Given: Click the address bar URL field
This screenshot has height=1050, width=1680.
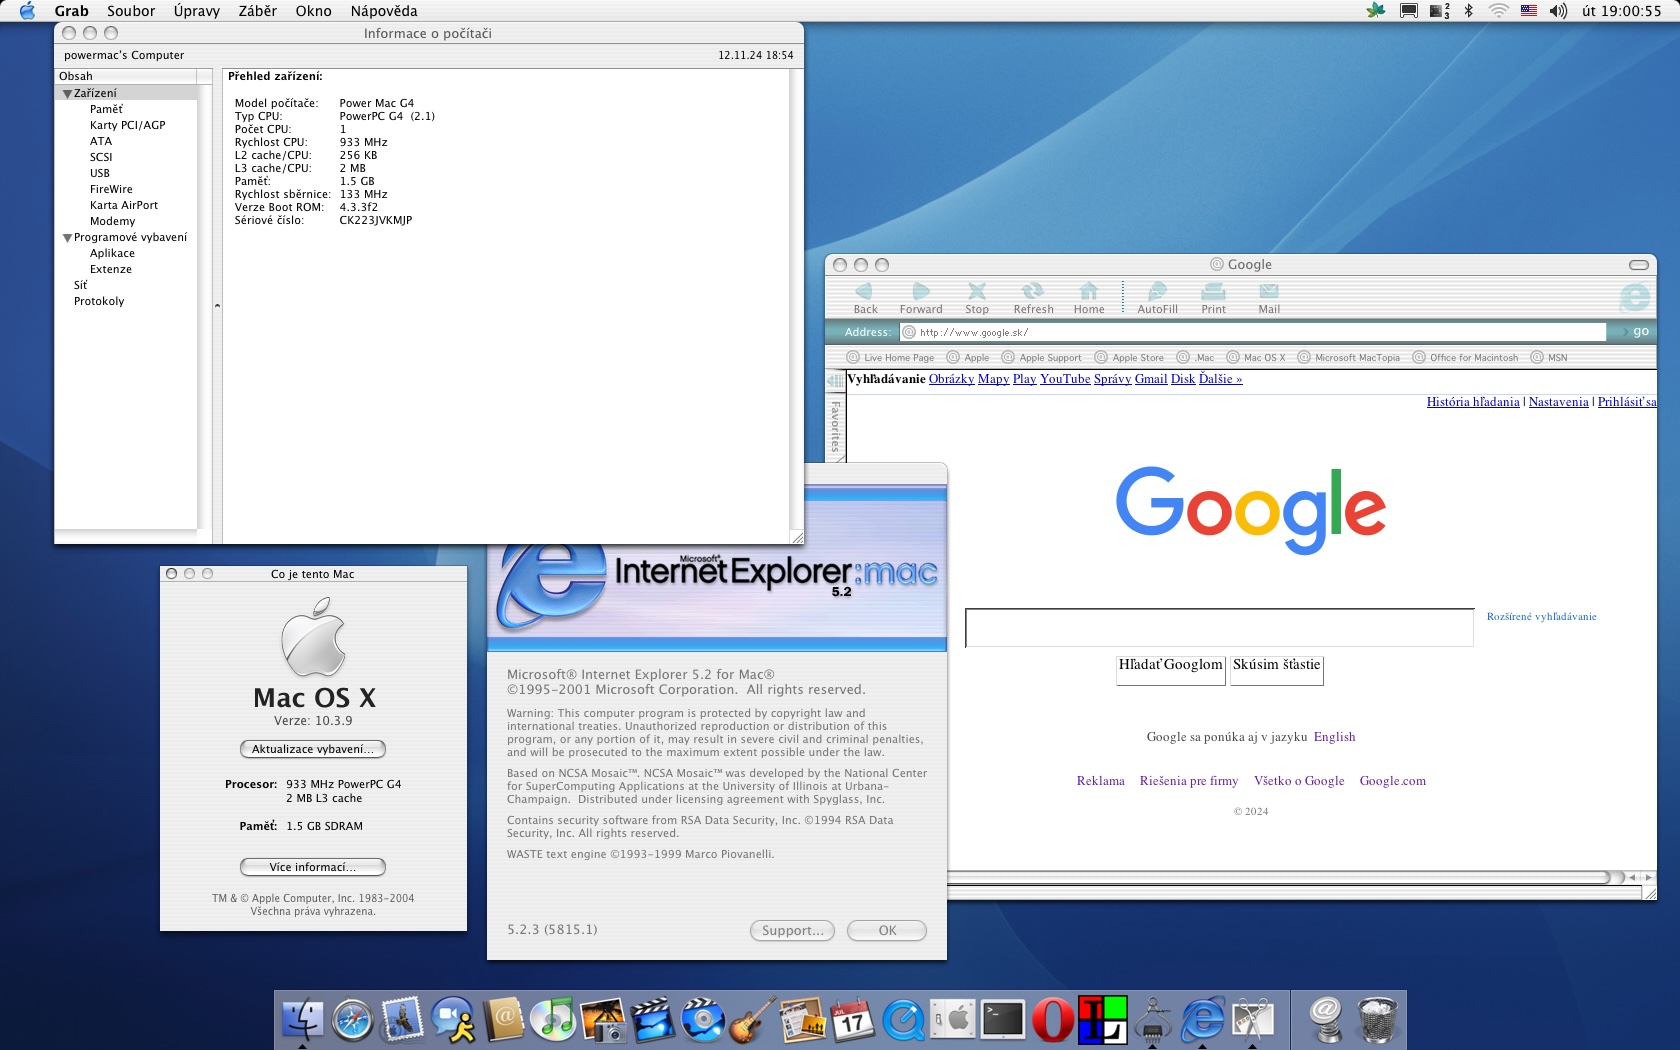Looking at the screenshot, I should [1253, 332].
